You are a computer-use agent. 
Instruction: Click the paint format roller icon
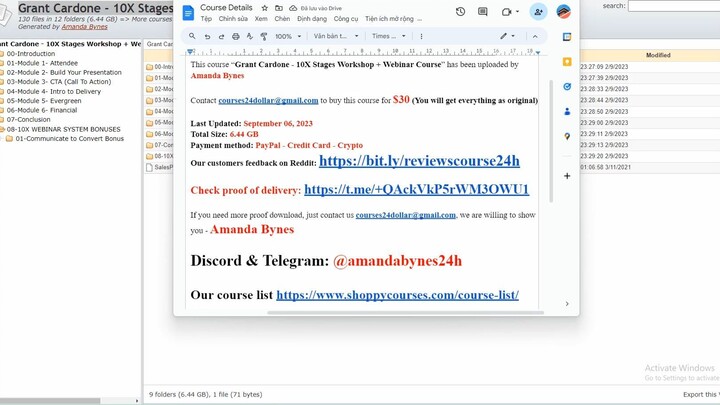pos(263,36)
